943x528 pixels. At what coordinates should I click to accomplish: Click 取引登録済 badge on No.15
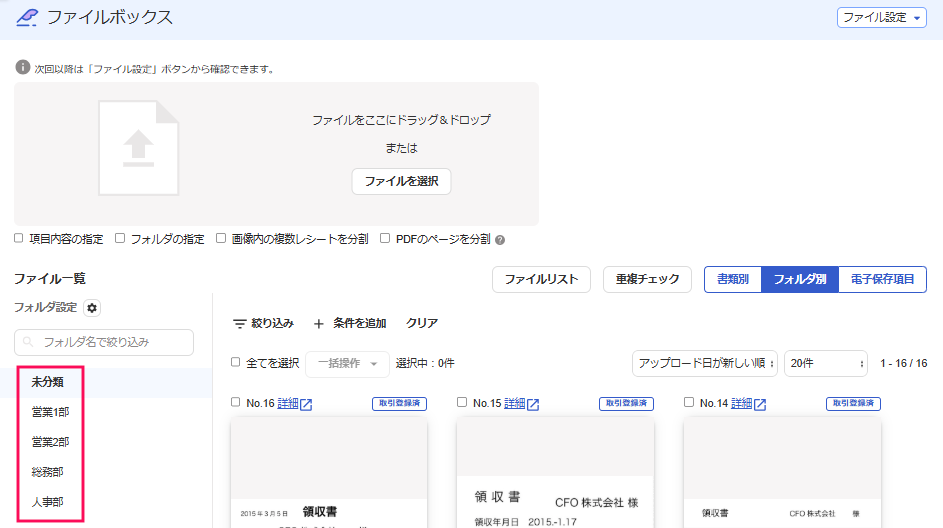pos(626,404)
